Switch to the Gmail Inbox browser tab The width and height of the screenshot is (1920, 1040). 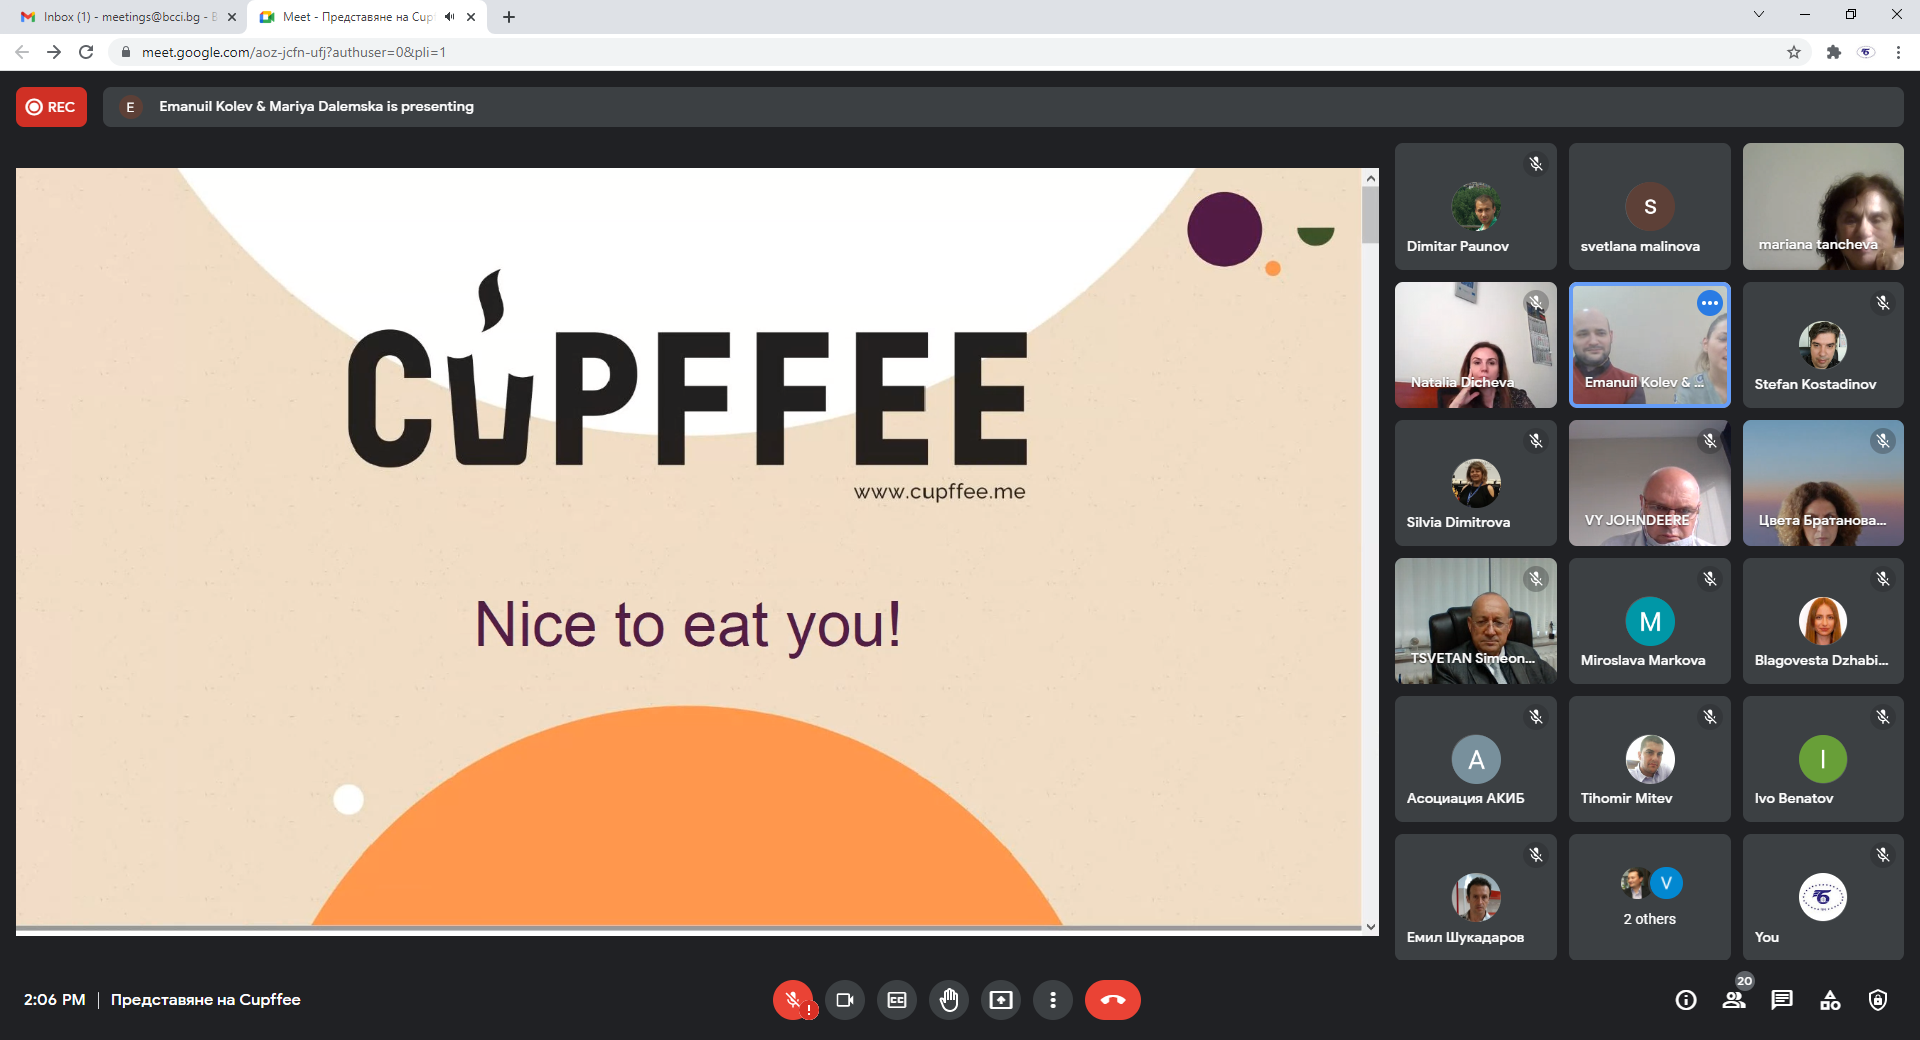(x=127, y=17)
